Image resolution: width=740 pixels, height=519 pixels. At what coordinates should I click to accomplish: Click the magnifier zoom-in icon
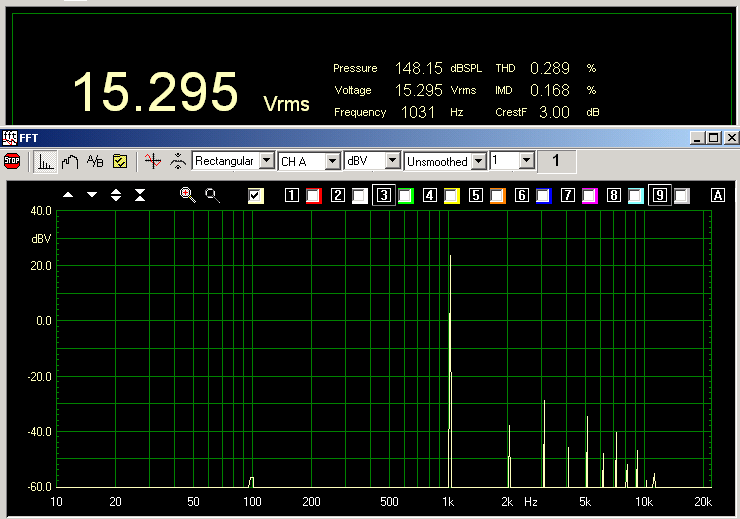187,195
